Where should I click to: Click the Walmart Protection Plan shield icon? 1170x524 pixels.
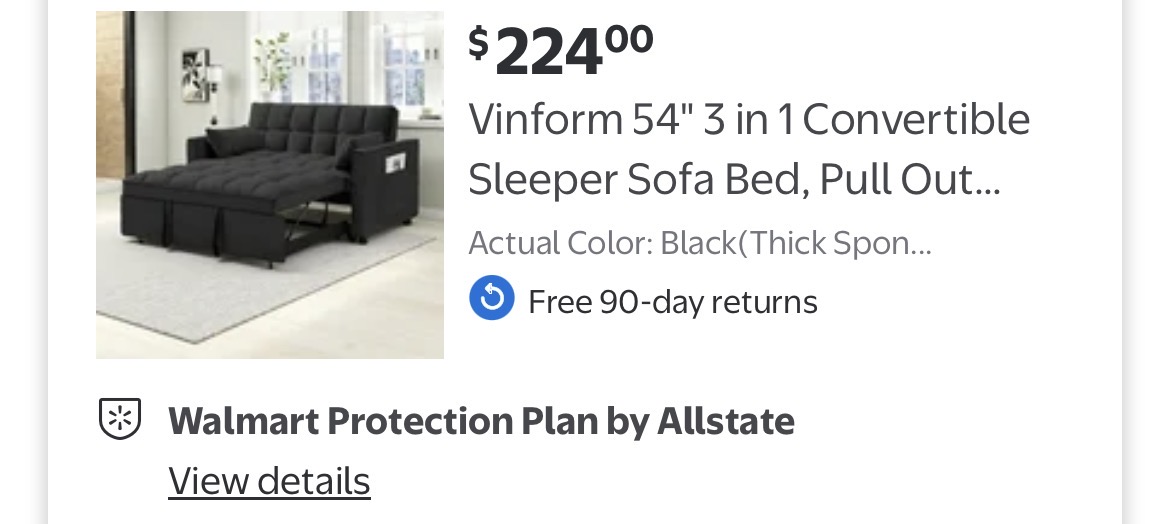pyautogui.click(x=119, y=419)
